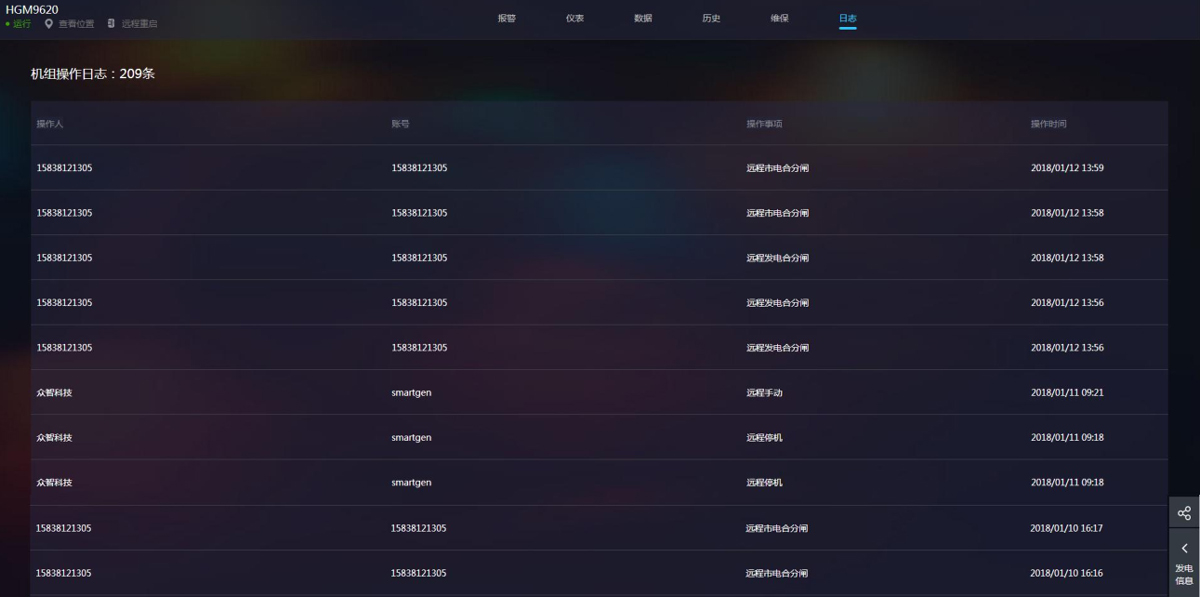Click the location pin icon for 查看位置
Image resolution: width=1200 pixels, height=597 pixels.
point(48,23)
